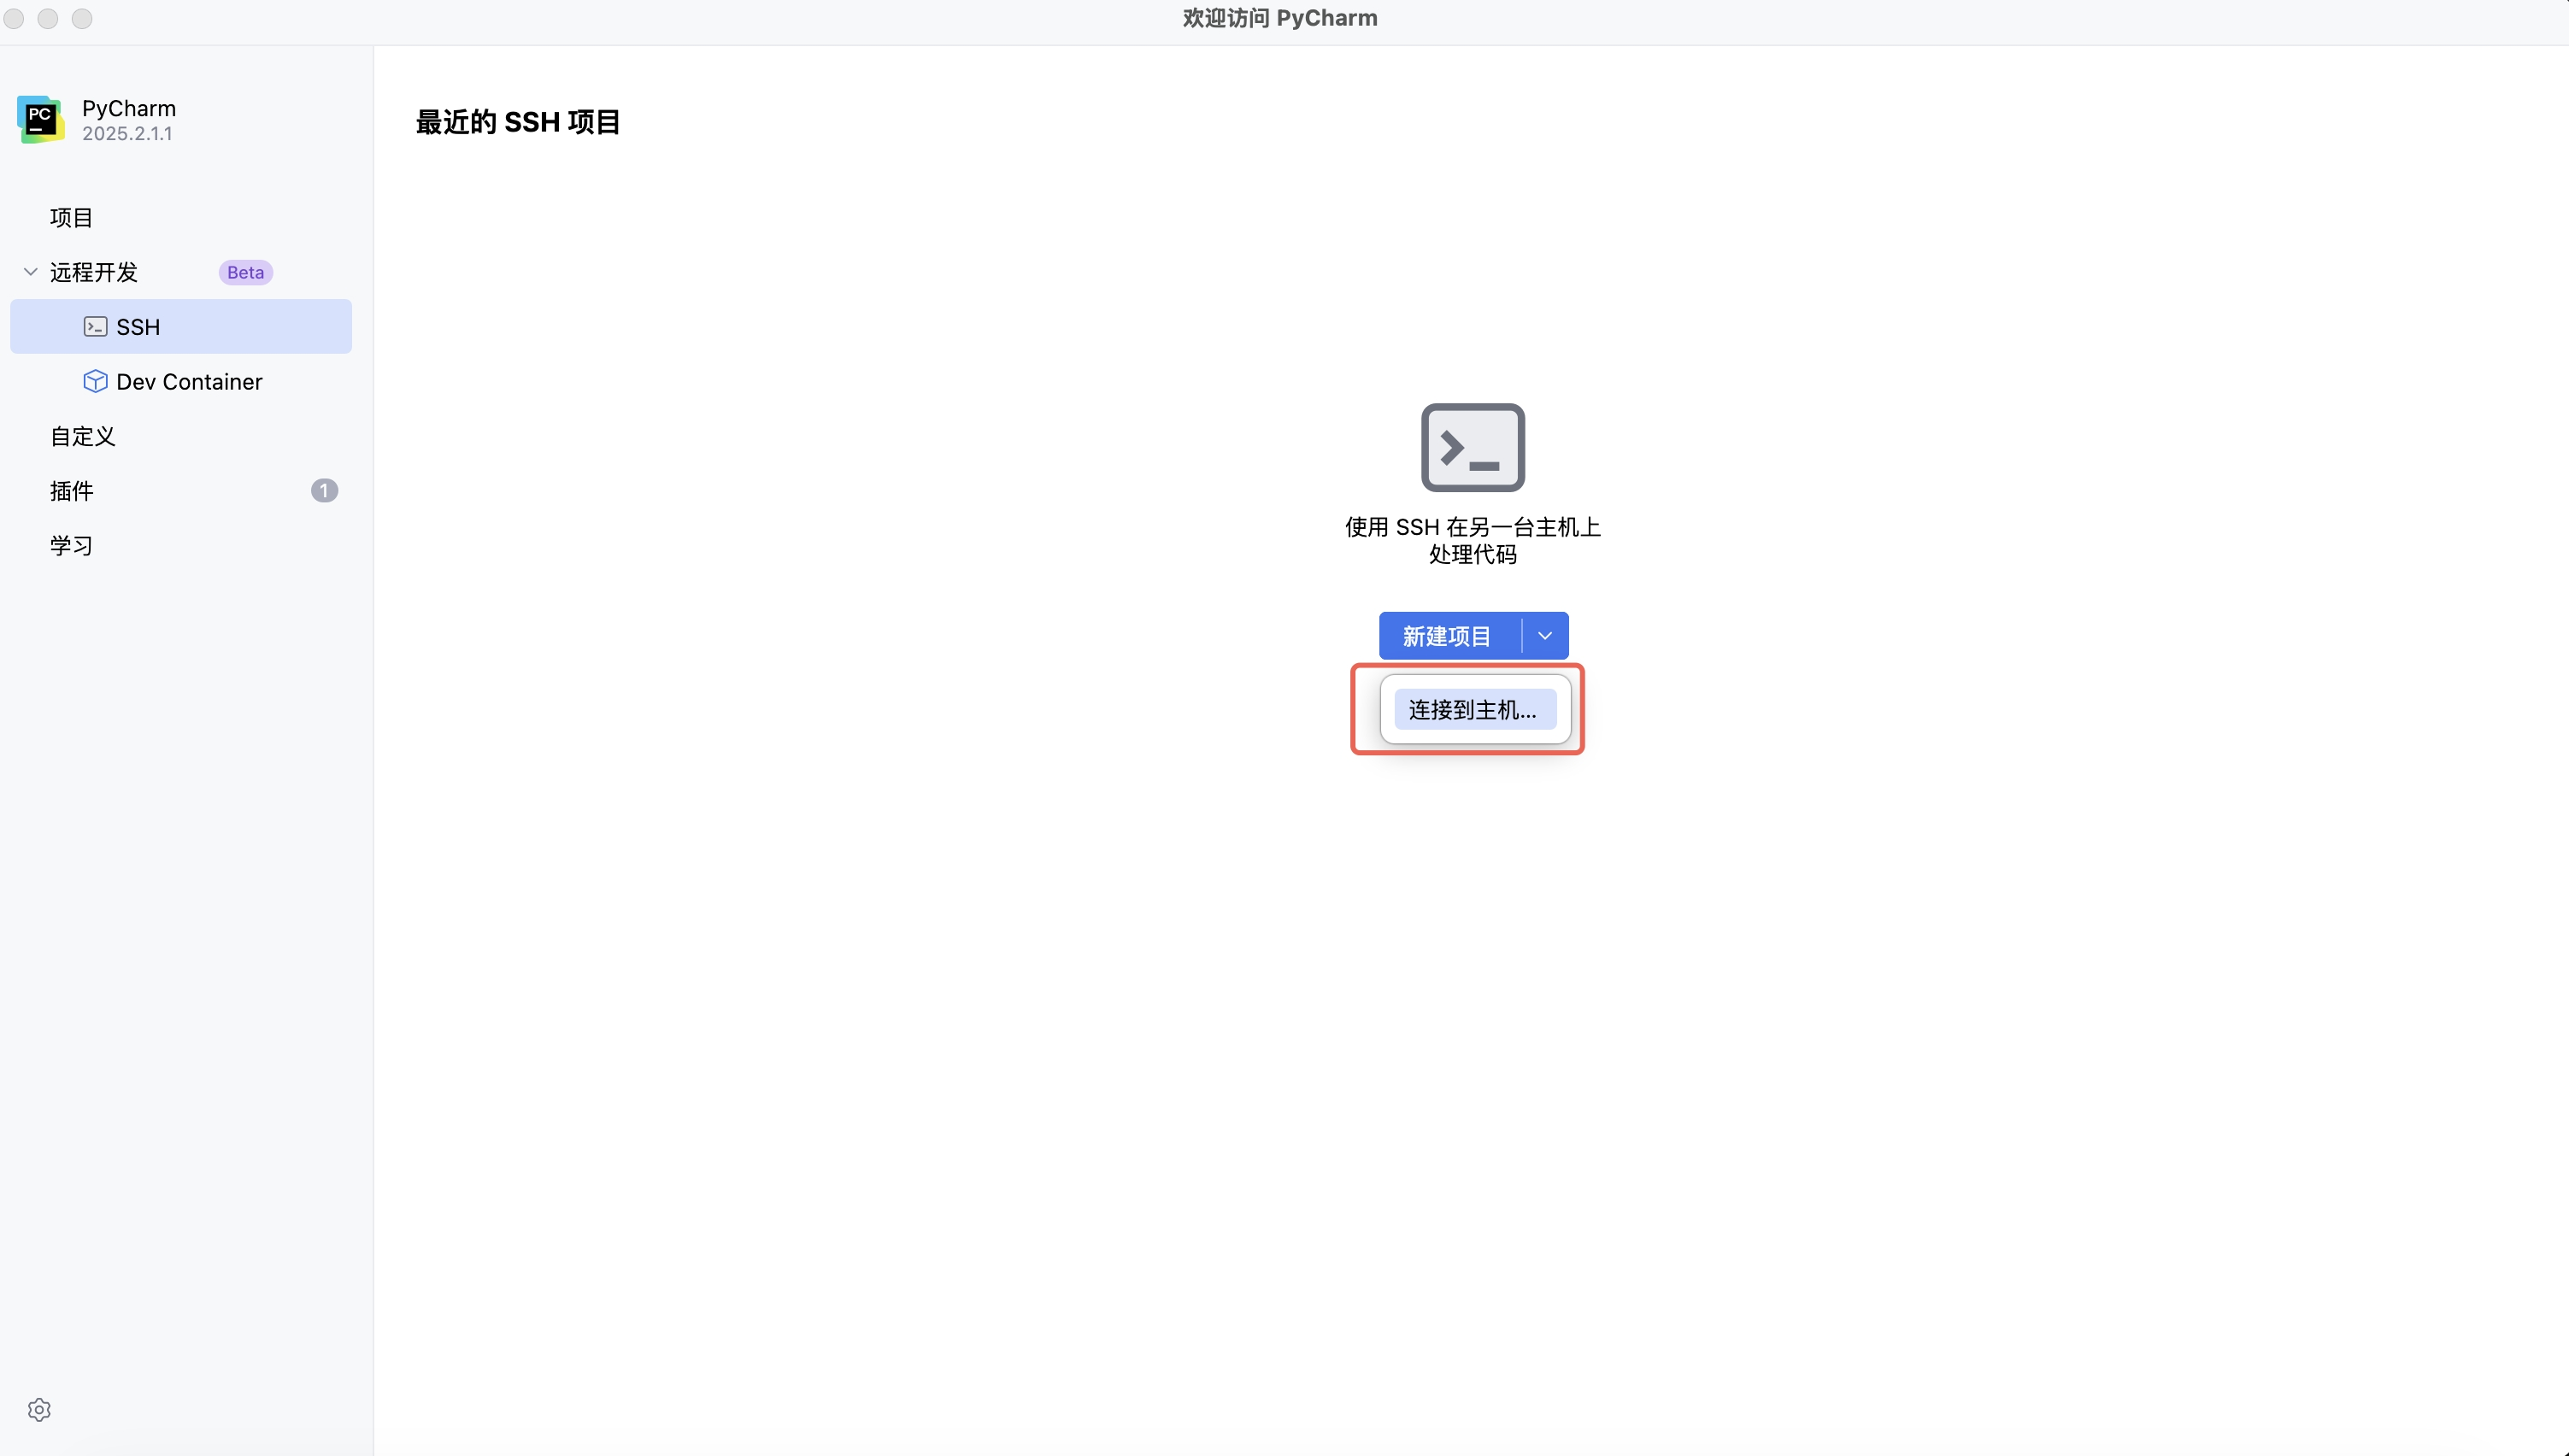Open the 项目 tab in sidebar
The height and width of the screenshot is (1456, 2569).
[71, 217]
